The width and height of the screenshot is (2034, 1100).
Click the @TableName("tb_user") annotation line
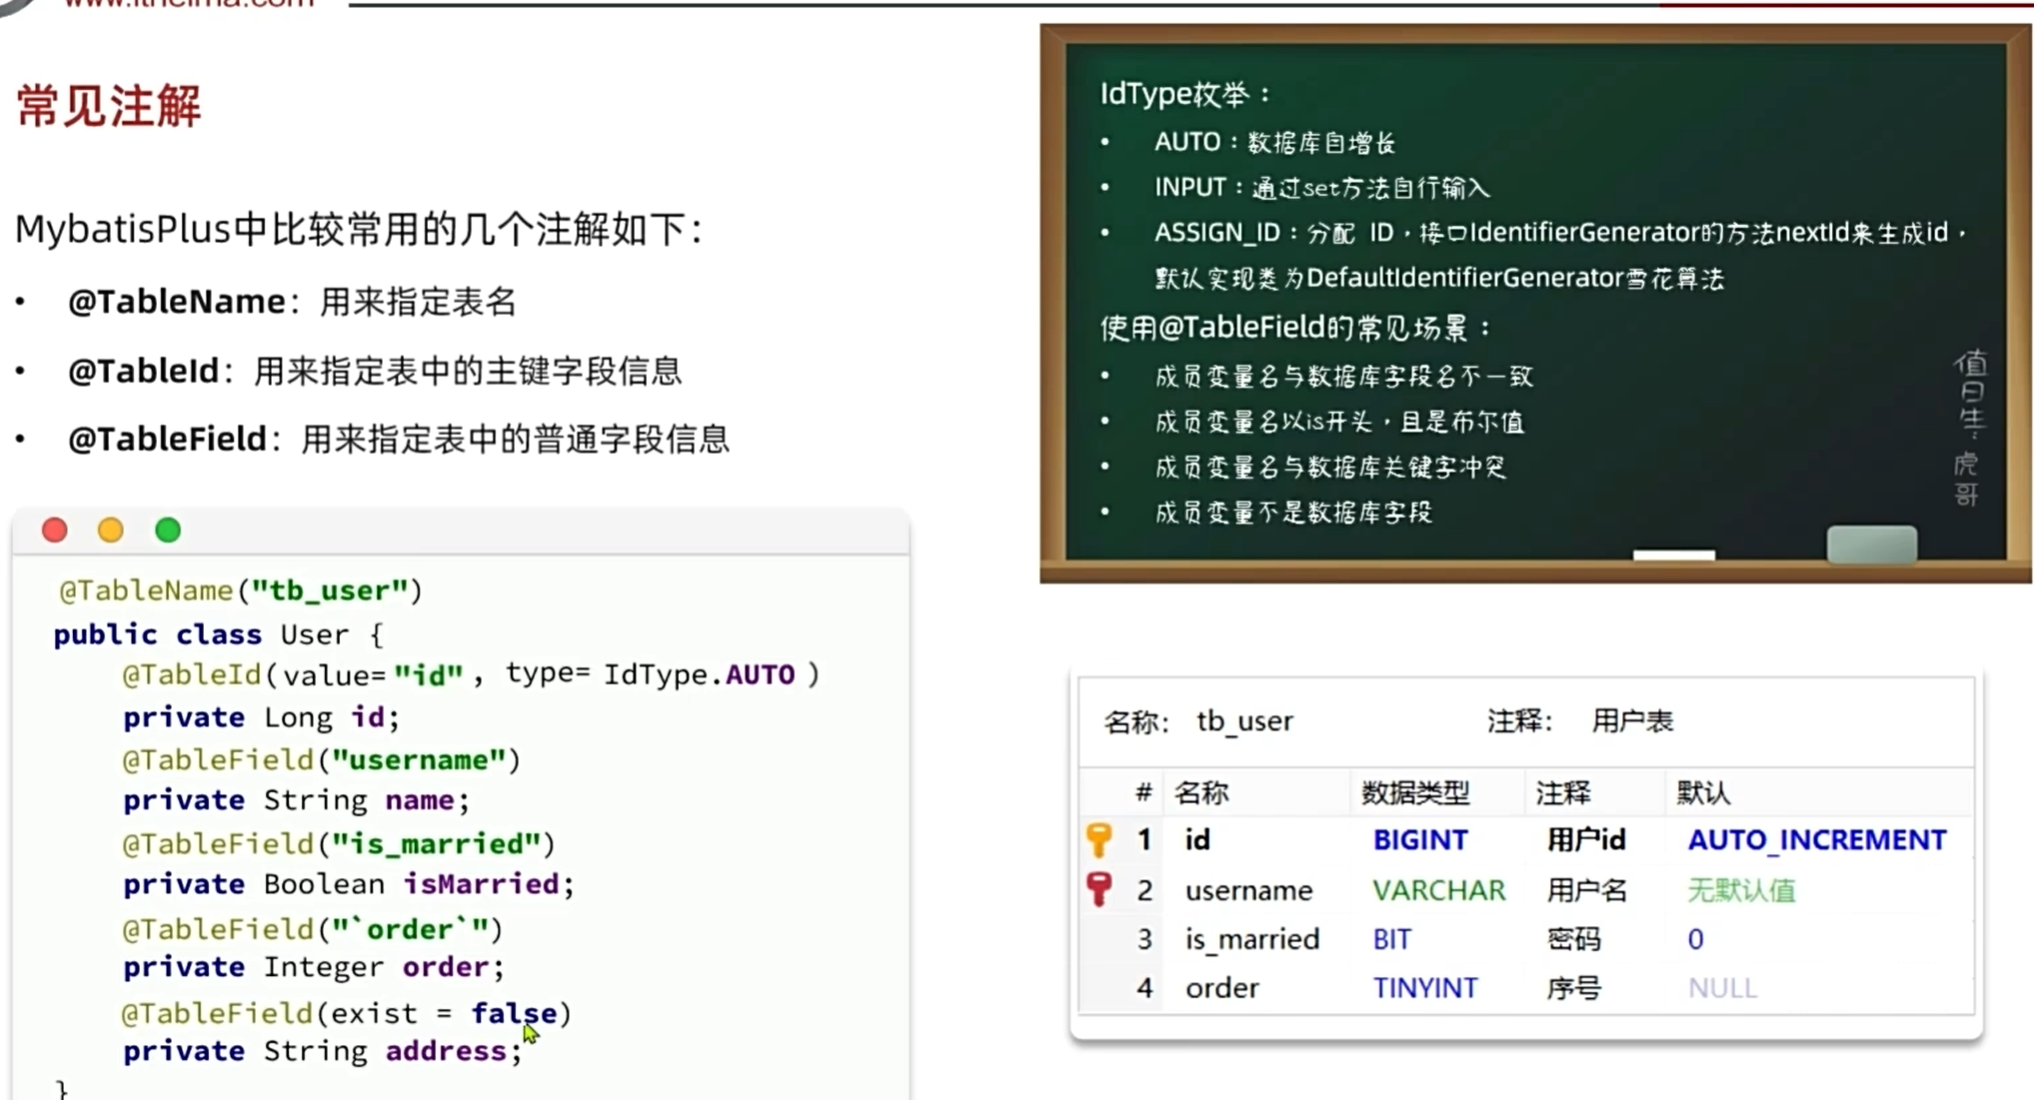[x=240, y=590]
